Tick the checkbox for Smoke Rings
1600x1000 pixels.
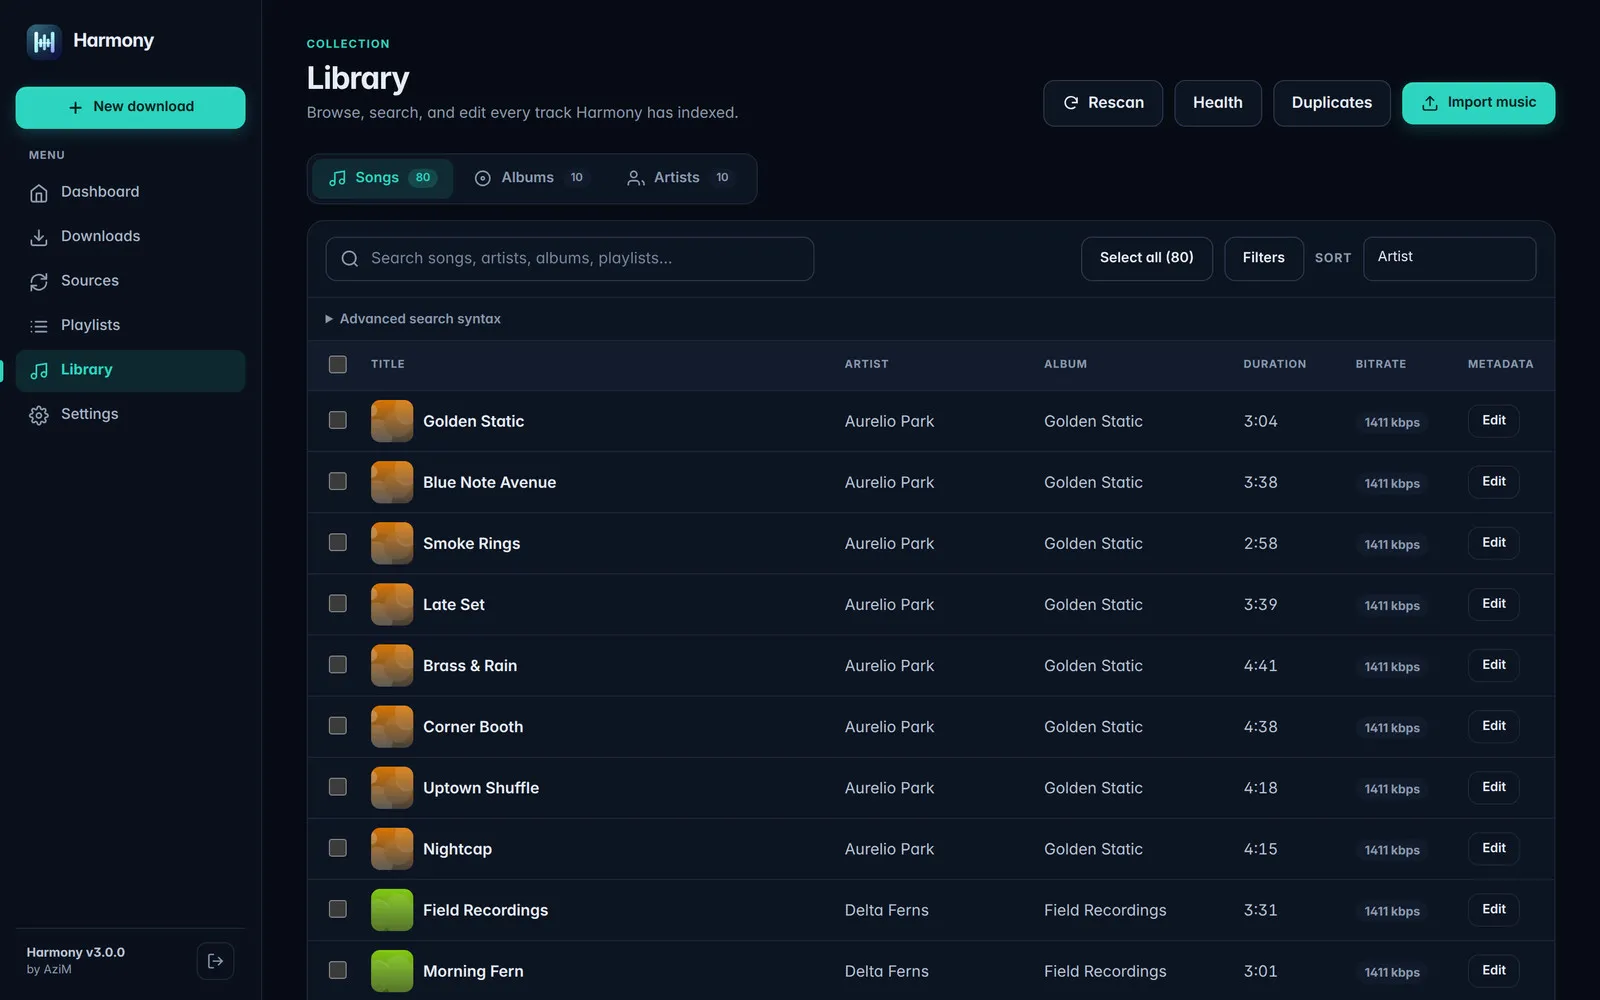[338, 542]
